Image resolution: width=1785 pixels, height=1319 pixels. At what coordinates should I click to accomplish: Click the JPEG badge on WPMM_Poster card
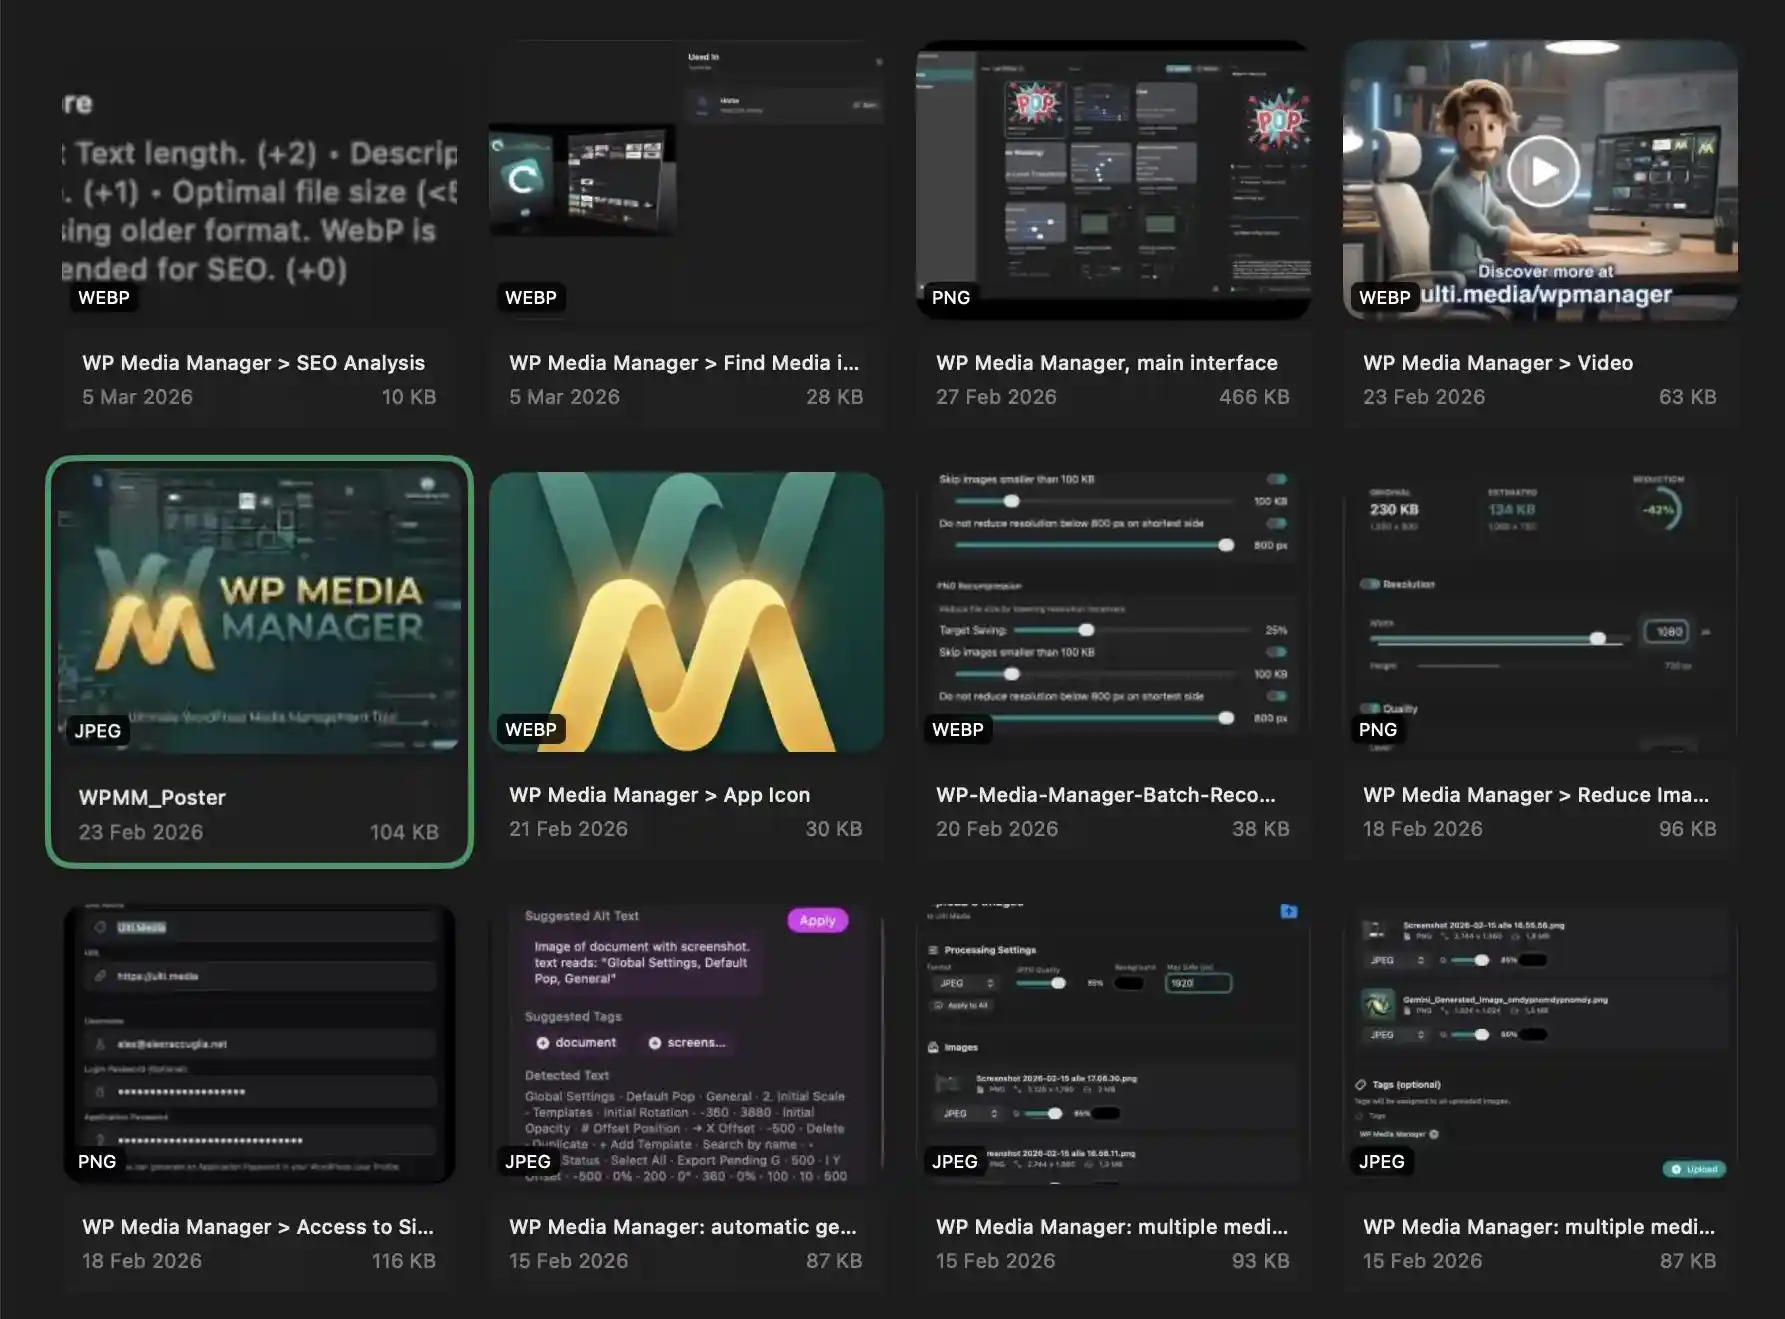click(98, 731)
